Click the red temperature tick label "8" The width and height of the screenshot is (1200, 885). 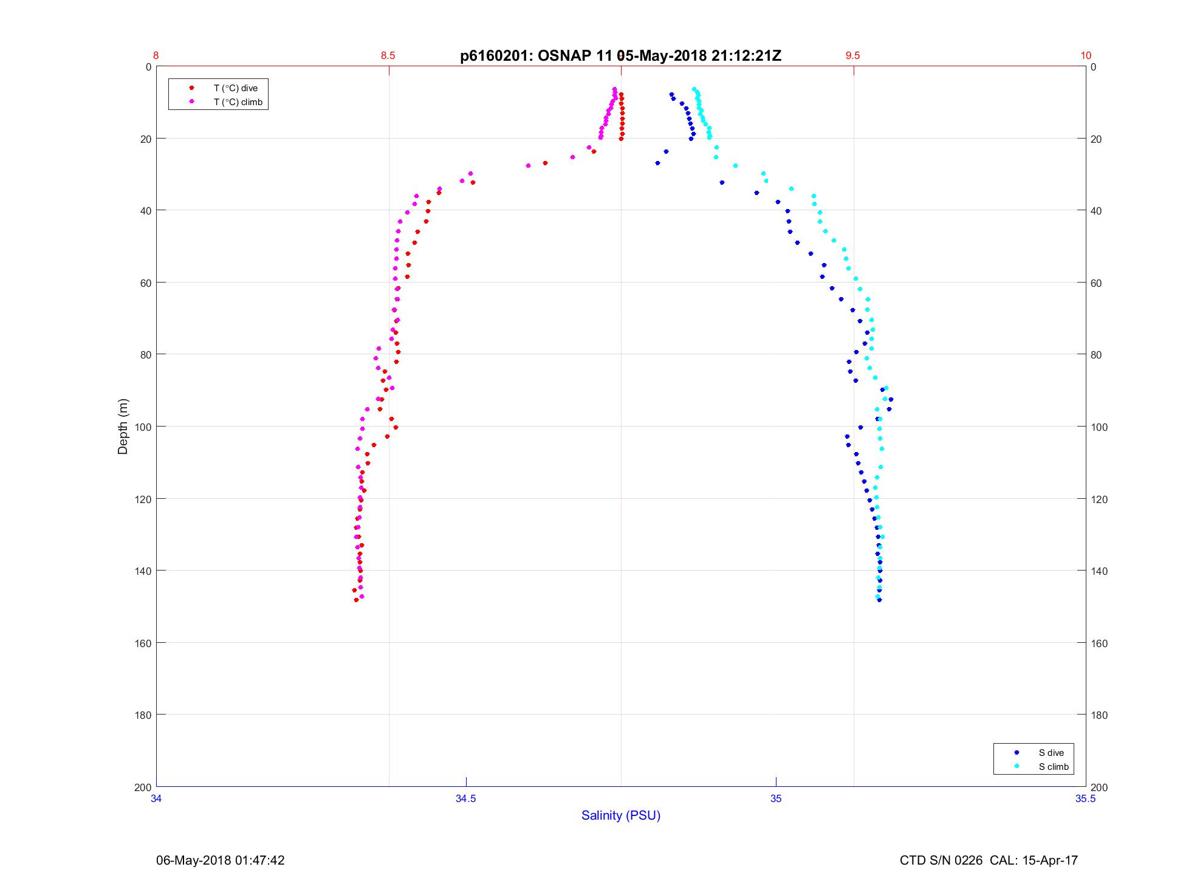coord(156,56)
